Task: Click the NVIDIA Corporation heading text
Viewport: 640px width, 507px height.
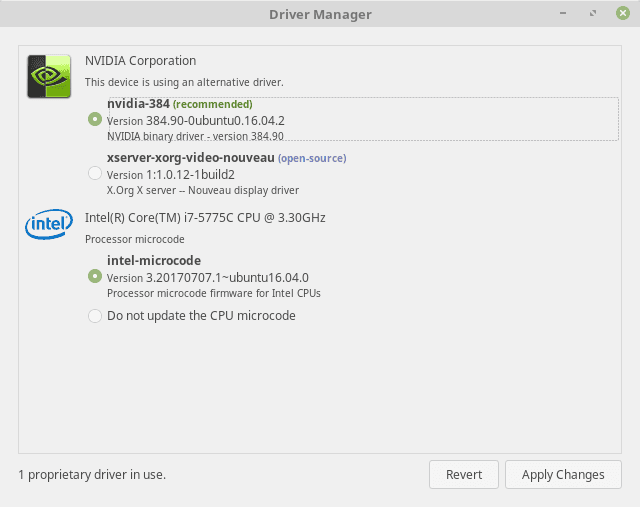Action: pos(141,61)
